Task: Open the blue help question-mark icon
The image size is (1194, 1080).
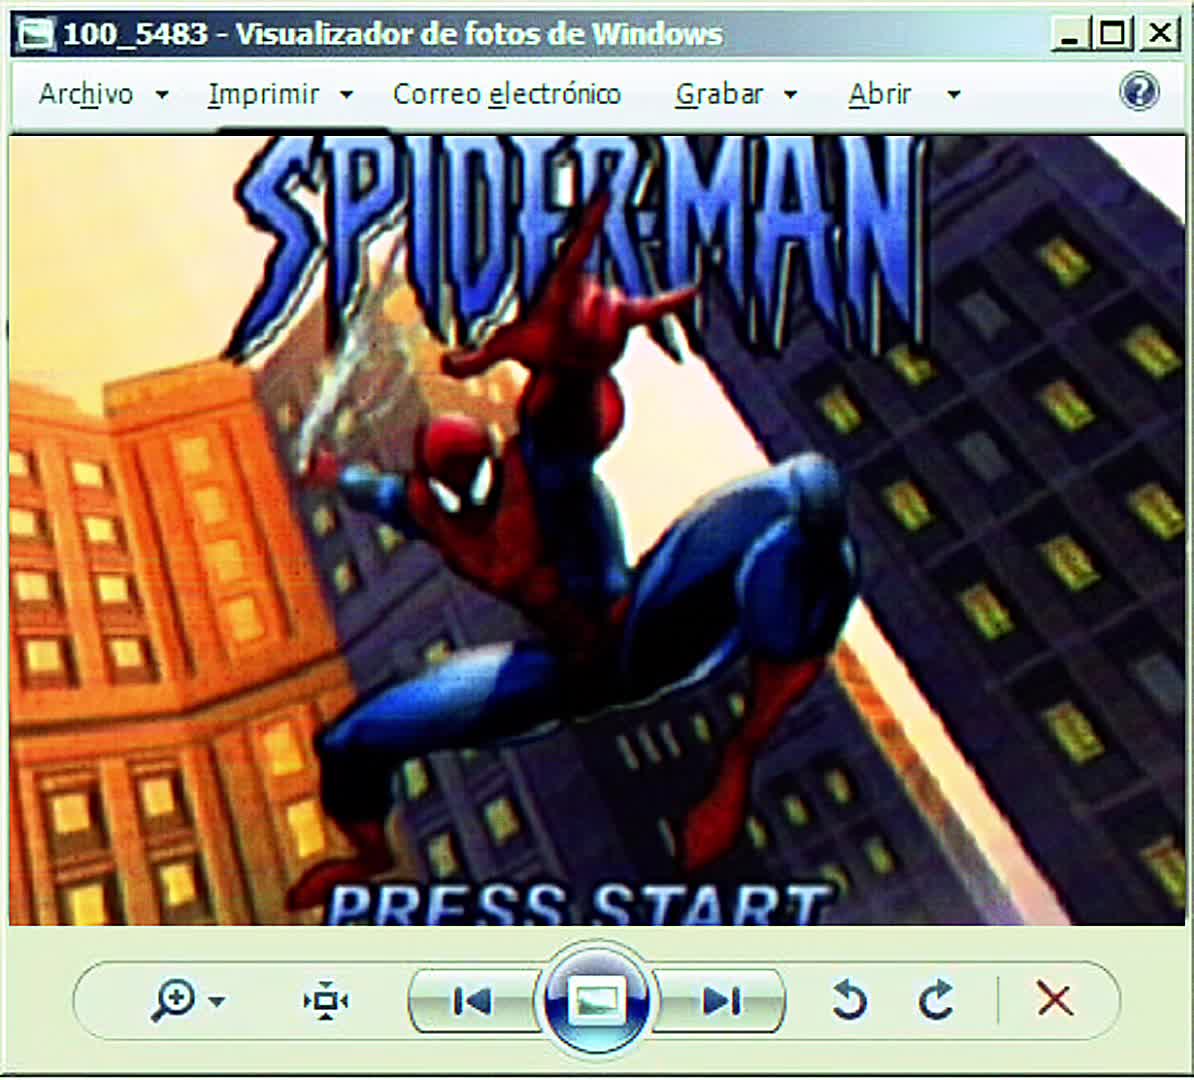Action: pos(1139,91)
